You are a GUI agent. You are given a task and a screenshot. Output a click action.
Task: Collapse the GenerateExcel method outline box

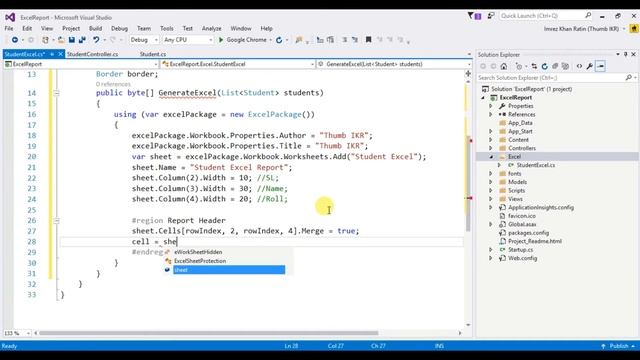tap(56, 93)
